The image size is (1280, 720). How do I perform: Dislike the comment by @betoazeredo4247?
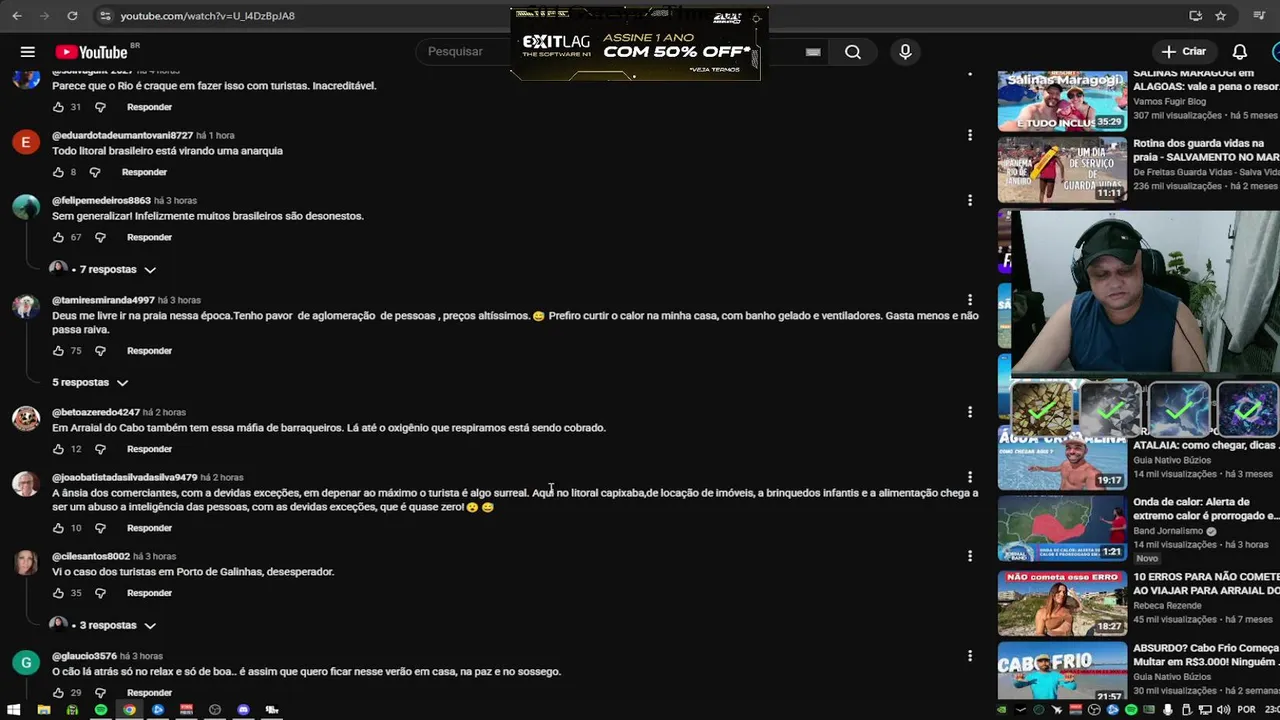click(100, 449)
